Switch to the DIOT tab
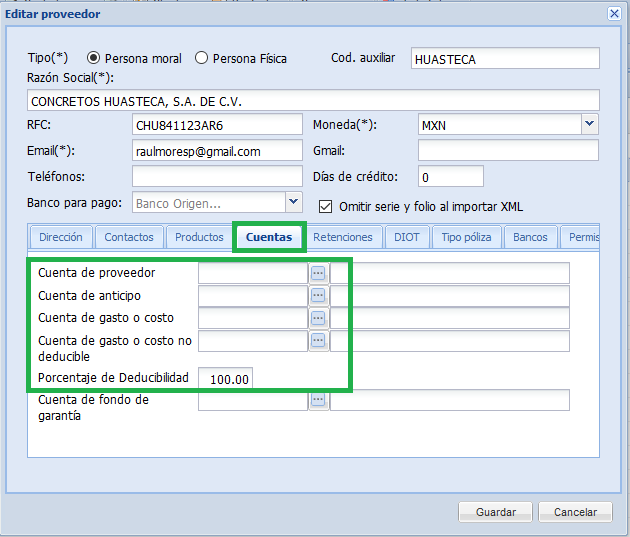 (407, 237)
